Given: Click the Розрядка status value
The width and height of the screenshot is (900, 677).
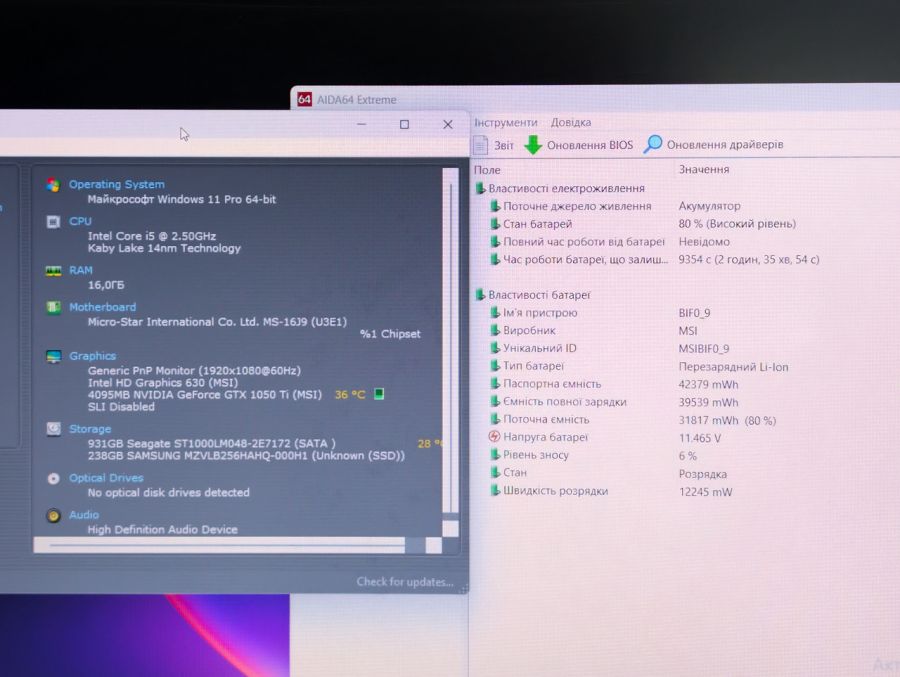Looking at the screenshot, I should pyautogui.click(x=703, y=474).
